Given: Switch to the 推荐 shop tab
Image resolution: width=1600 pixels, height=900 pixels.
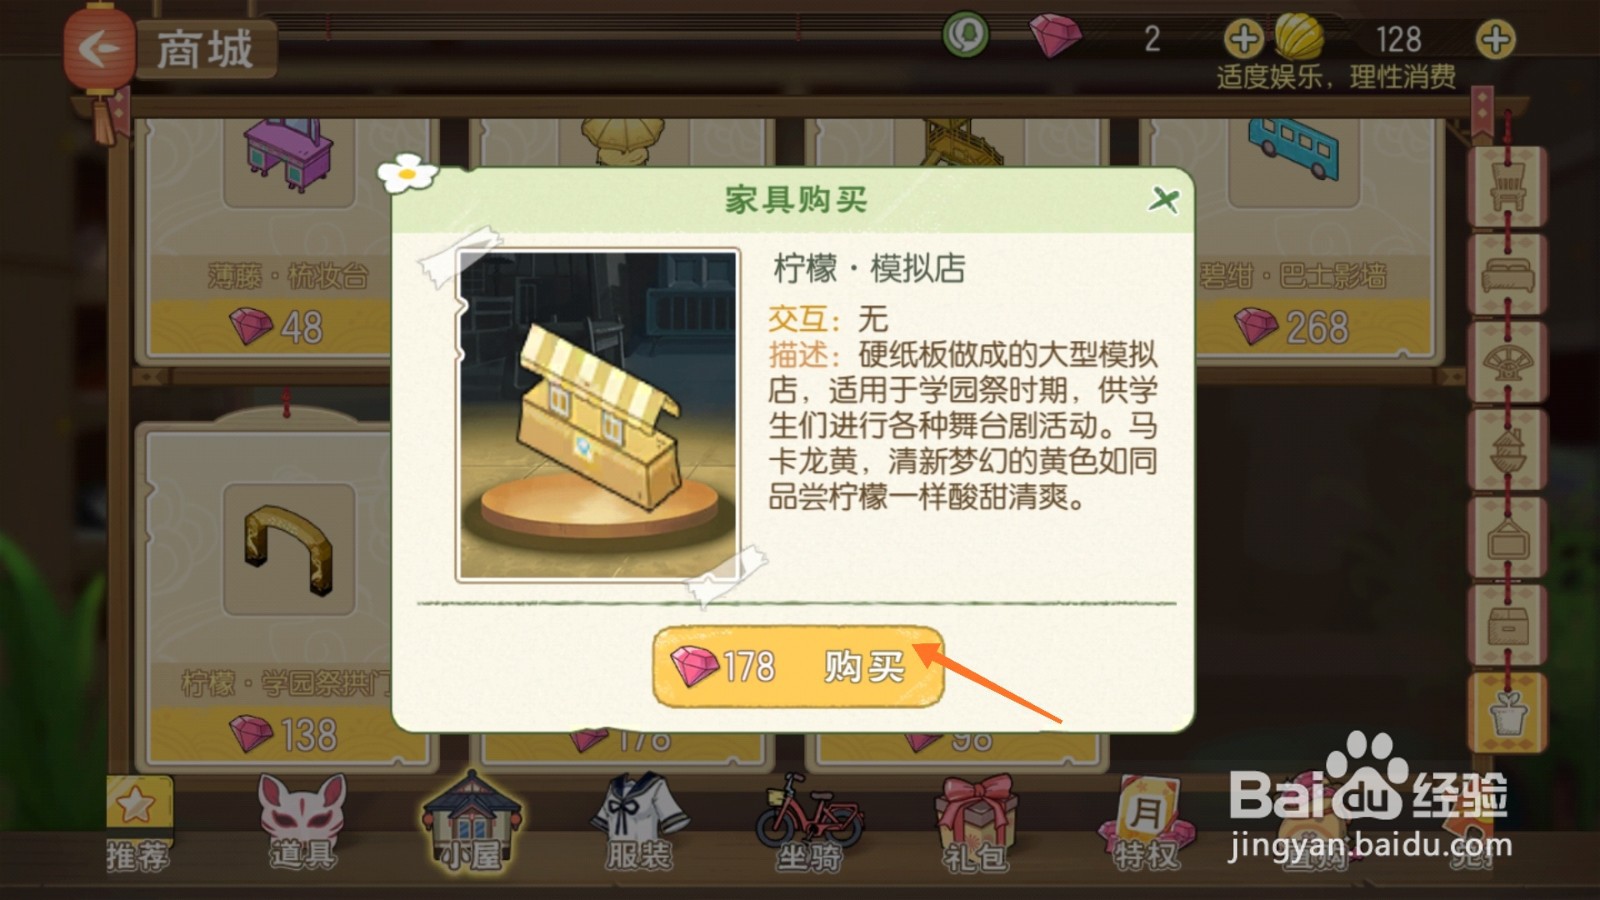Looking at the screenshot, I should tap(138, 825).
